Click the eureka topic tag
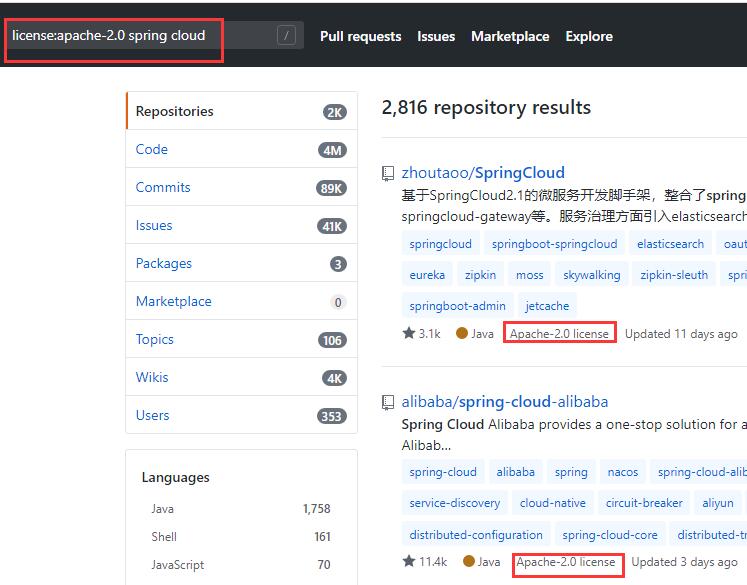The image size is (747, 585). (x=427, y=275)
